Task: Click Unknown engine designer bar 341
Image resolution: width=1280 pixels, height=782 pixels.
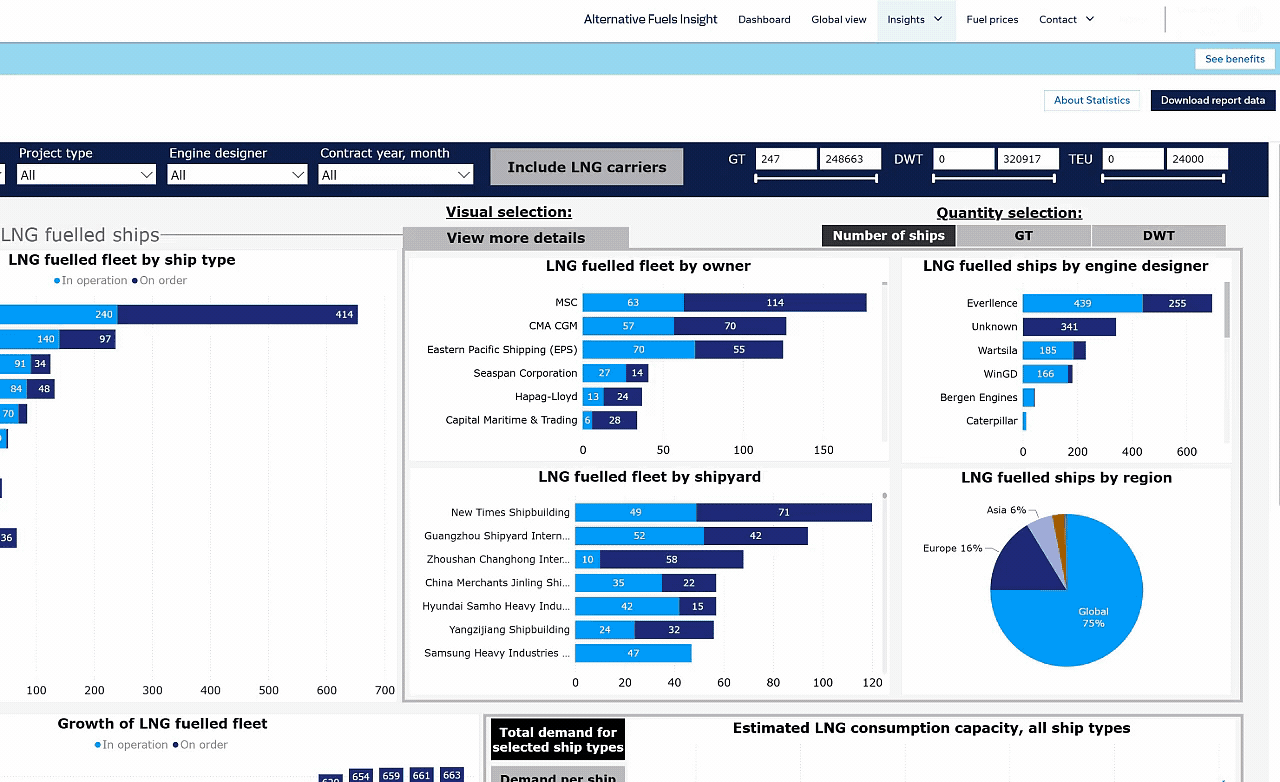Action: pyautogui.click(x=1069, y=327)
